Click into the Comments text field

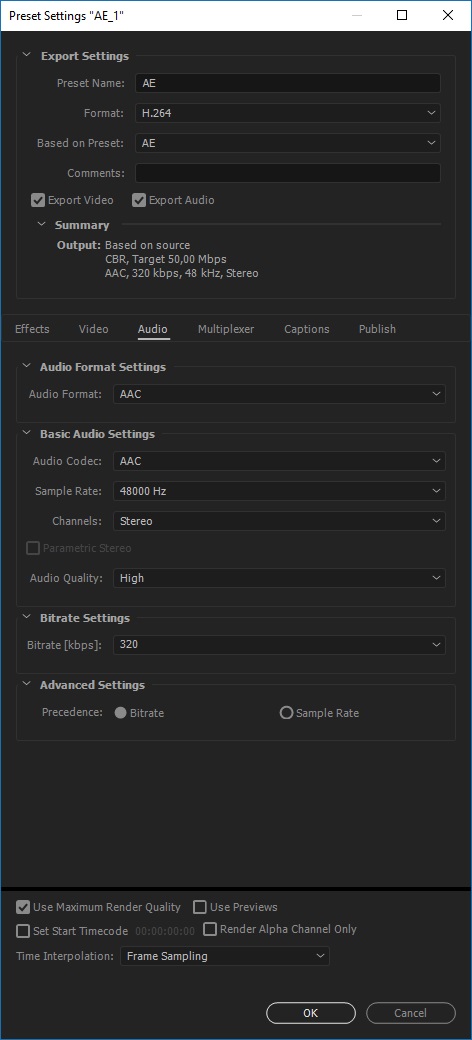(x=288, y=173)
